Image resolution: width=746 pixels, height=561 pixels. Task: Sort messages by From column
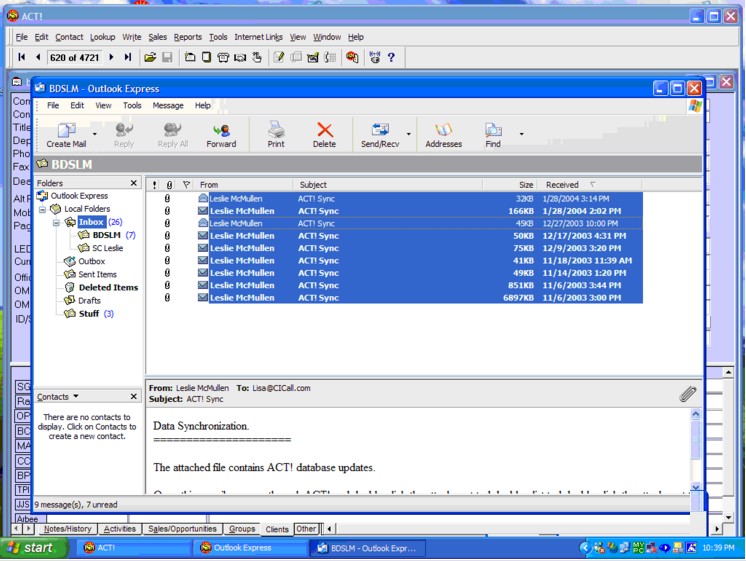[x=245, y=185]
